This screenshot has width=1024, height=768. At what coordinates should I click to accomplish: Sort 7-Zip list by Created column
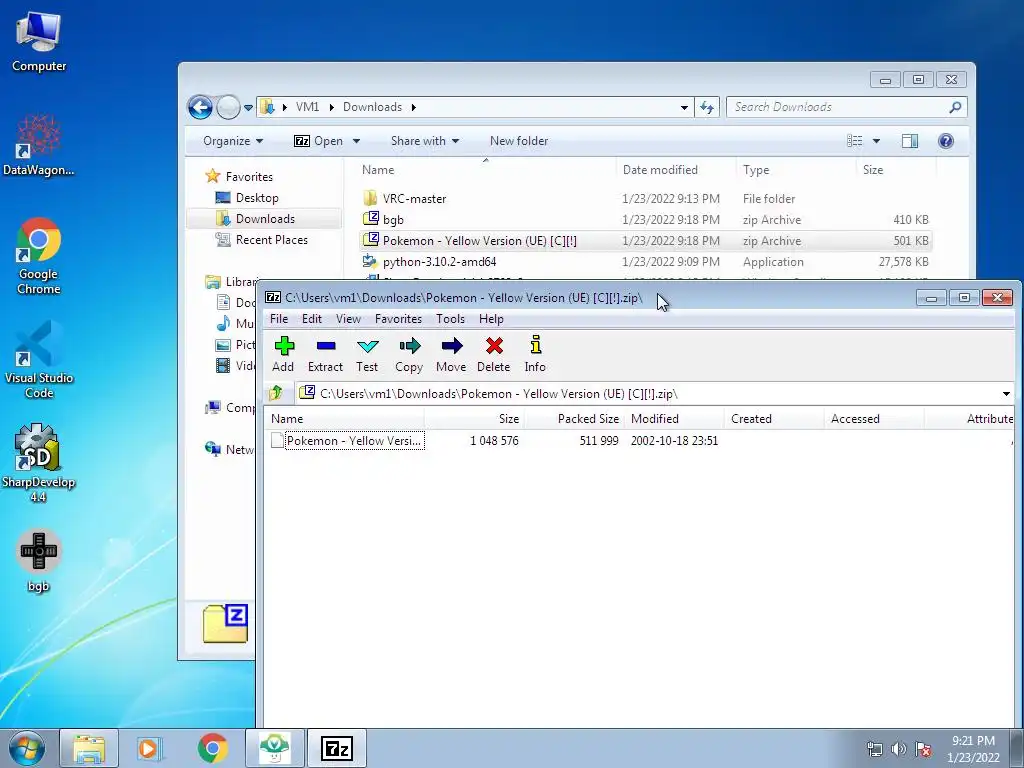pyautogui.click(x=774, y=419)
